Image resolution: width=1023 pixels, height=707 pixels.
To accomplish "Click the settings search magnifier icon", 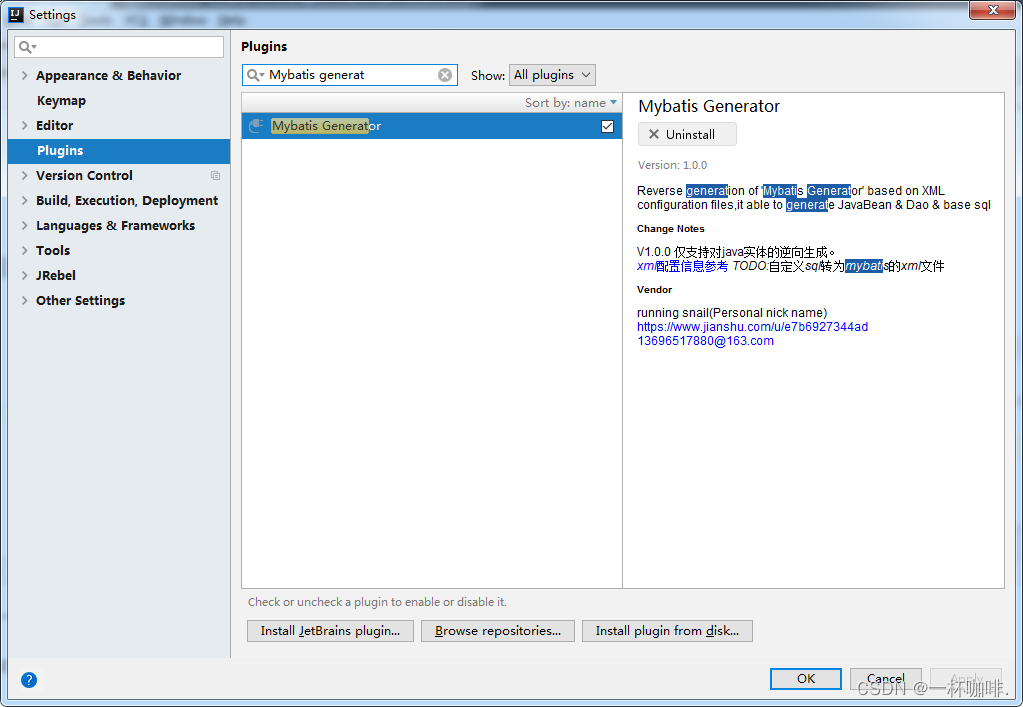I will [27, 47].
